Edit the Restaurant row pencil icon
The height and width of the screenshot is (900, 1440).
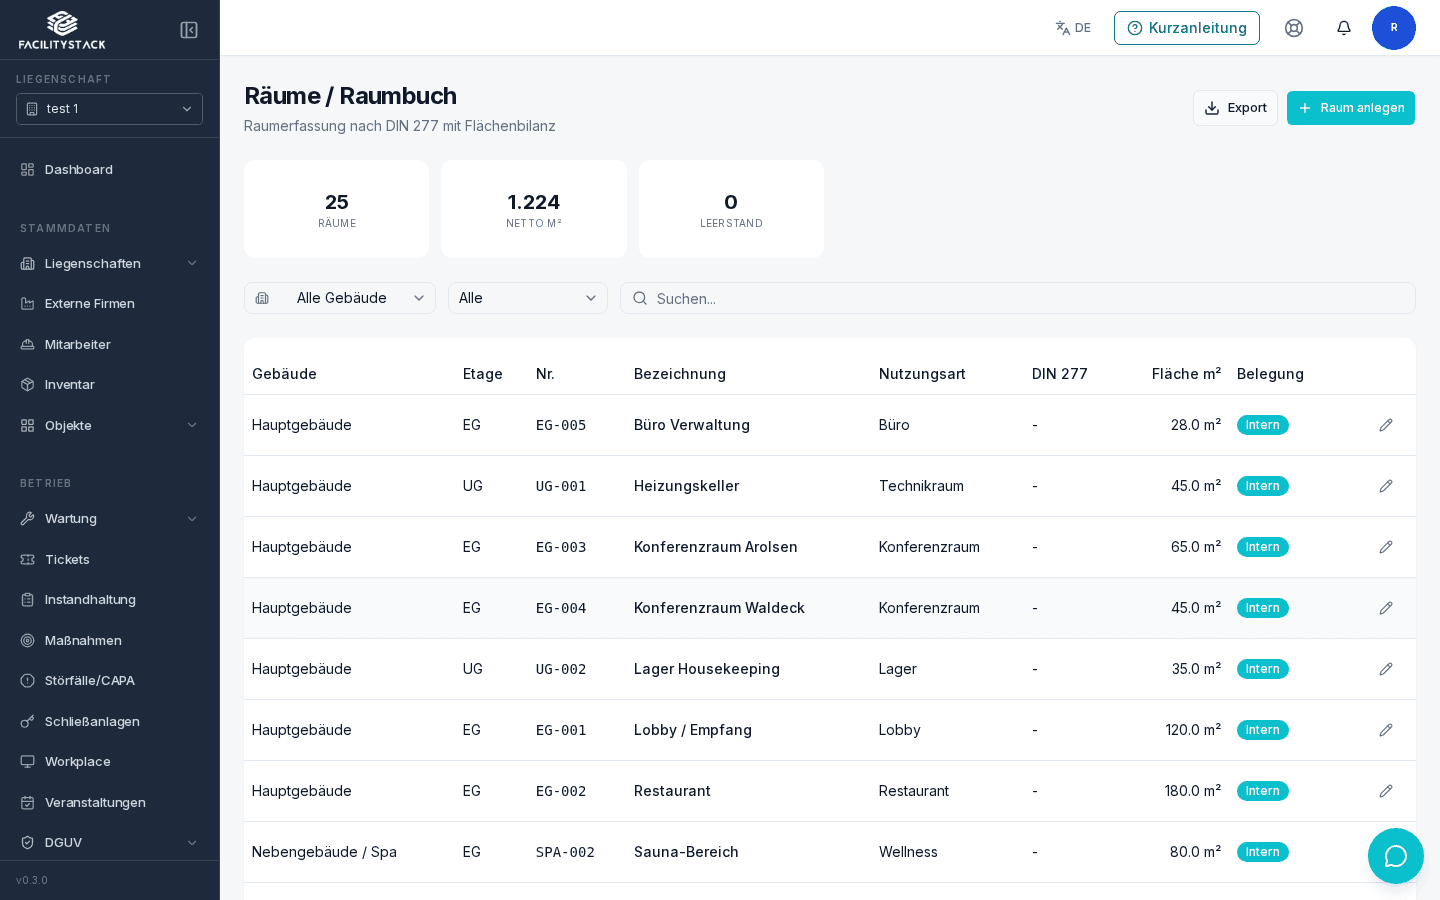(1386, 791)
